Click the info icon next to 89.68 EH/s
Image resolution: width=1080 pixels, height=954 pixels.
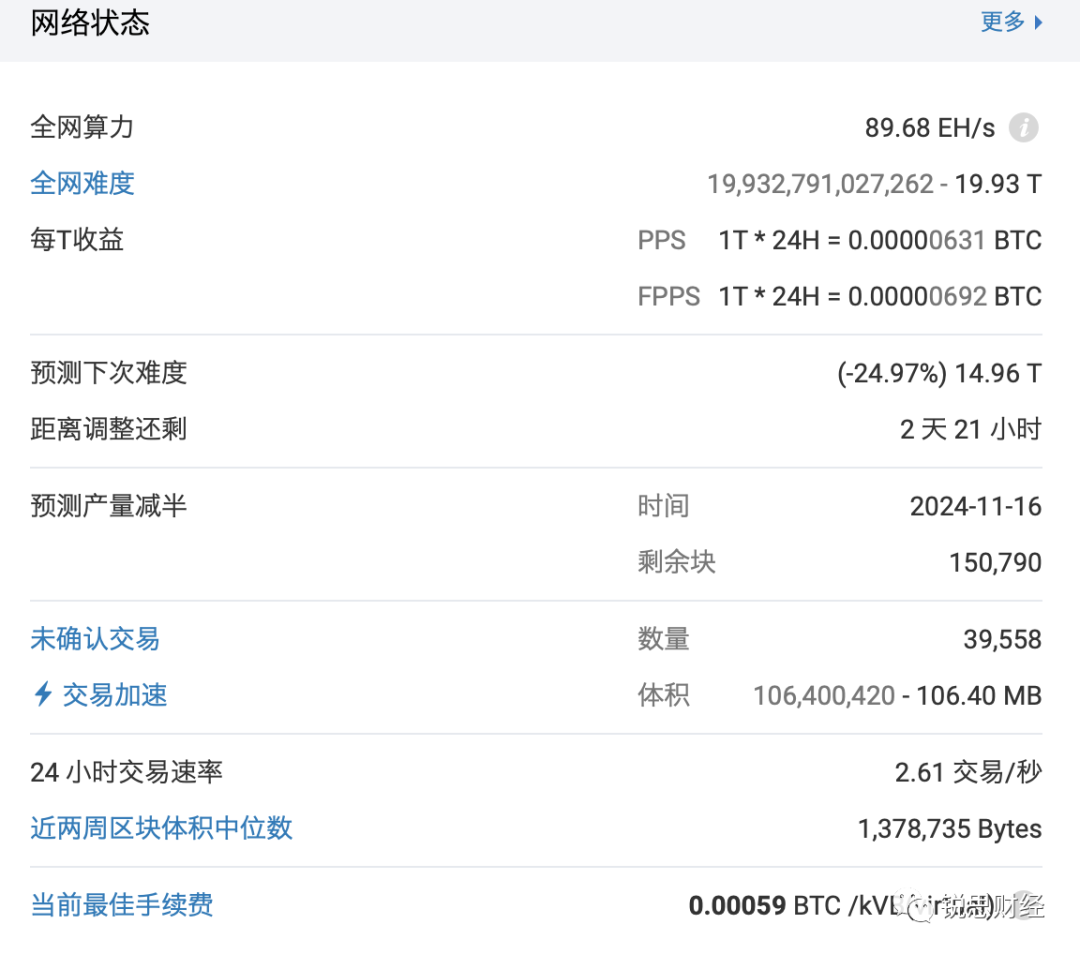point(1024,127)
